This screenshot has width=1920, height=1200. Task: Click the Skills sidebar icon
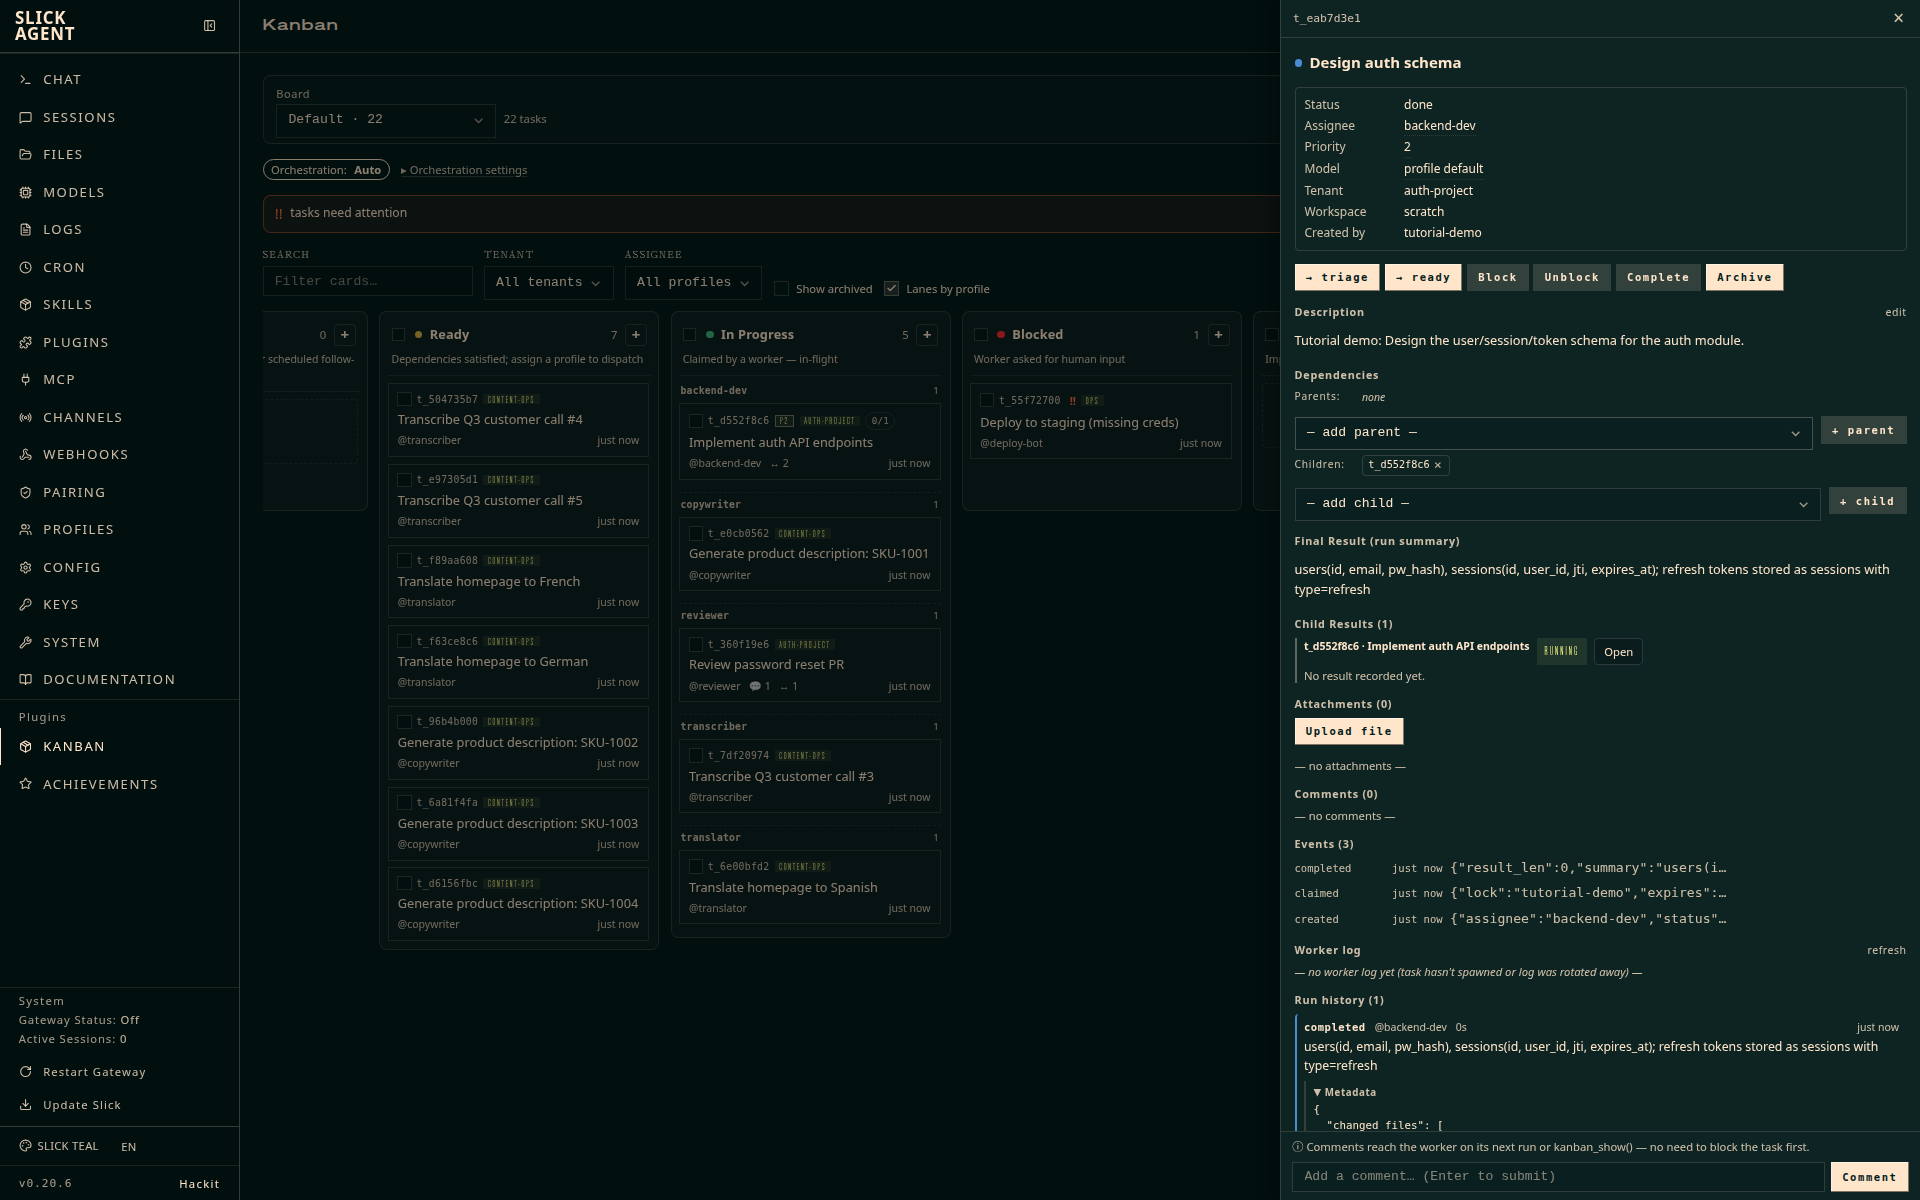pyautogui.click(x=26, y=304)
